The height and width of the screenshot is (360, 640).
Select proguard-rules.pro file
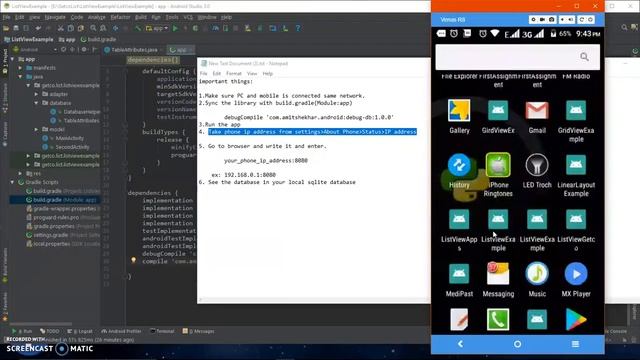[62, 218]
